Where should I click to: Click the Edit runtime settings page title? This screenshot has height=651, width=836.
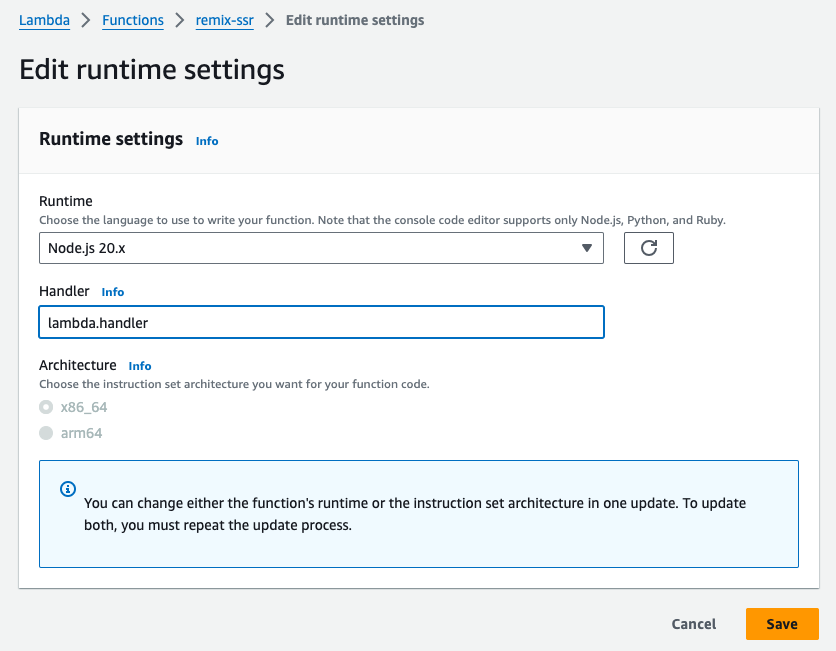coord(151,70)
